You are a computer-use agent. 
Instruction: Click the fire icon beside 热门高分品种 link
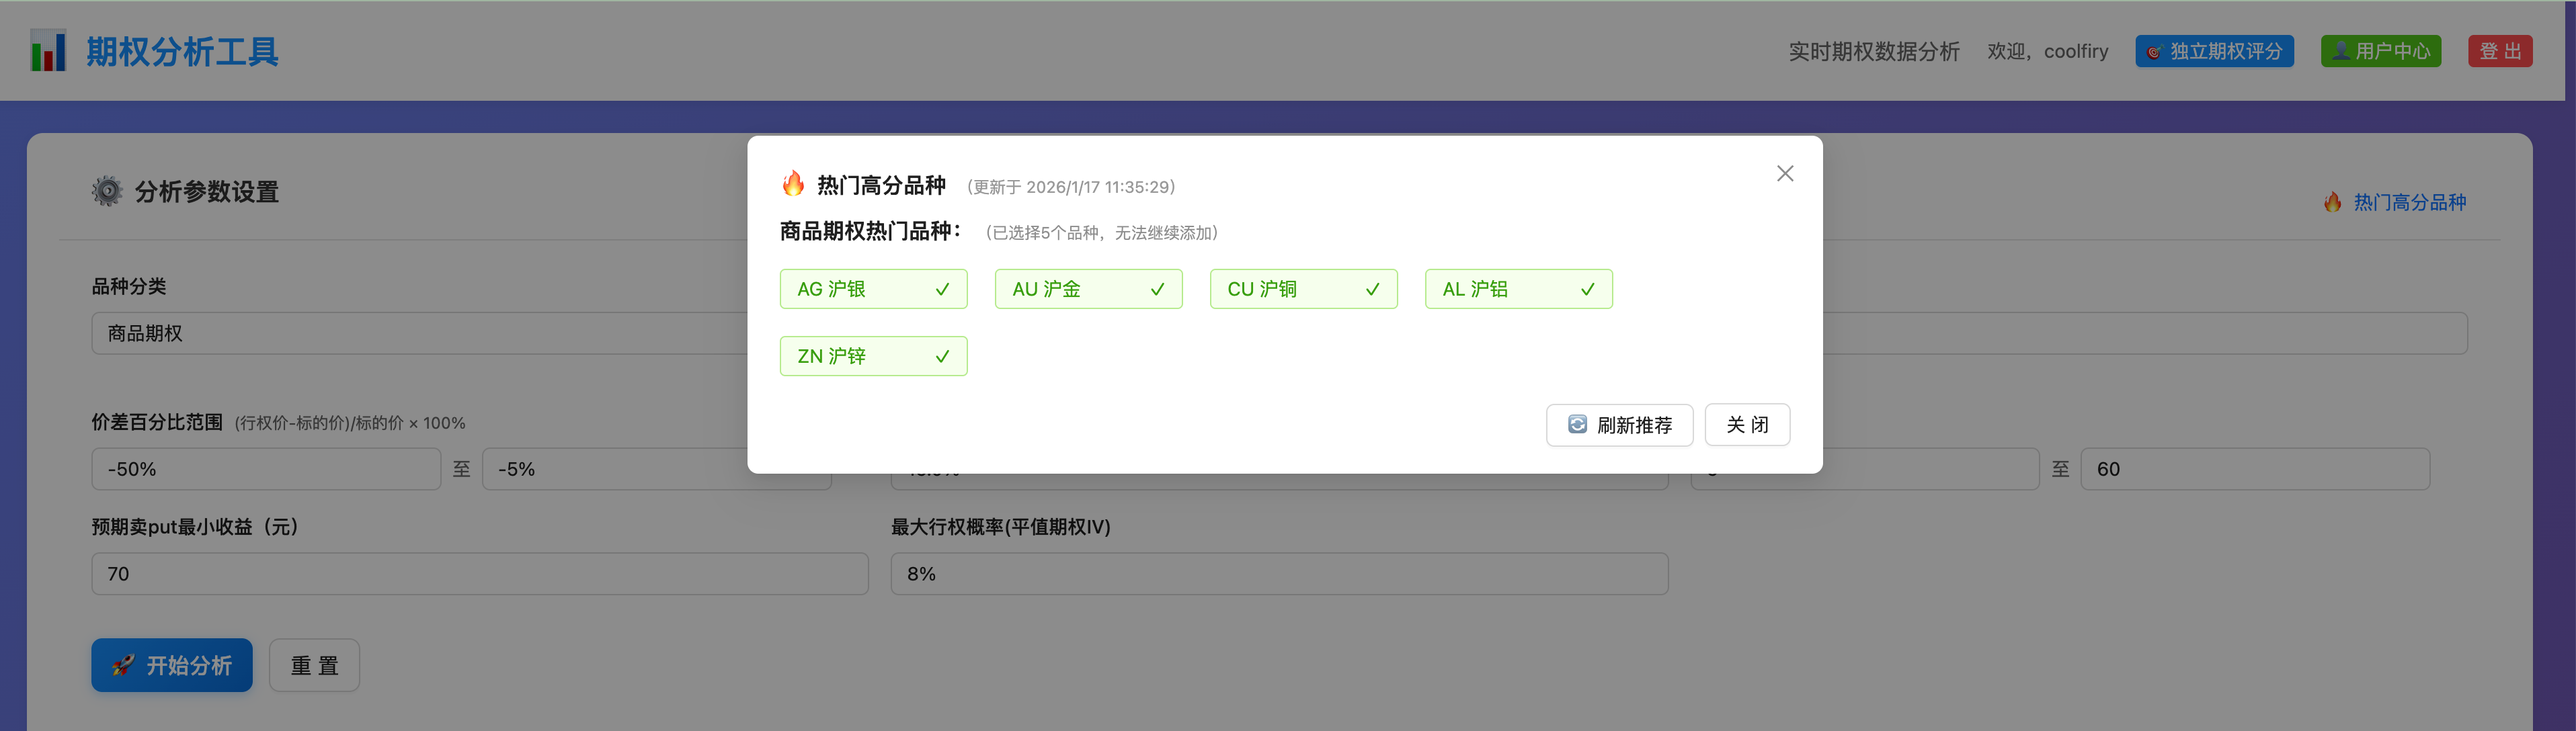pyautogui.click(x=2333, y=202)
